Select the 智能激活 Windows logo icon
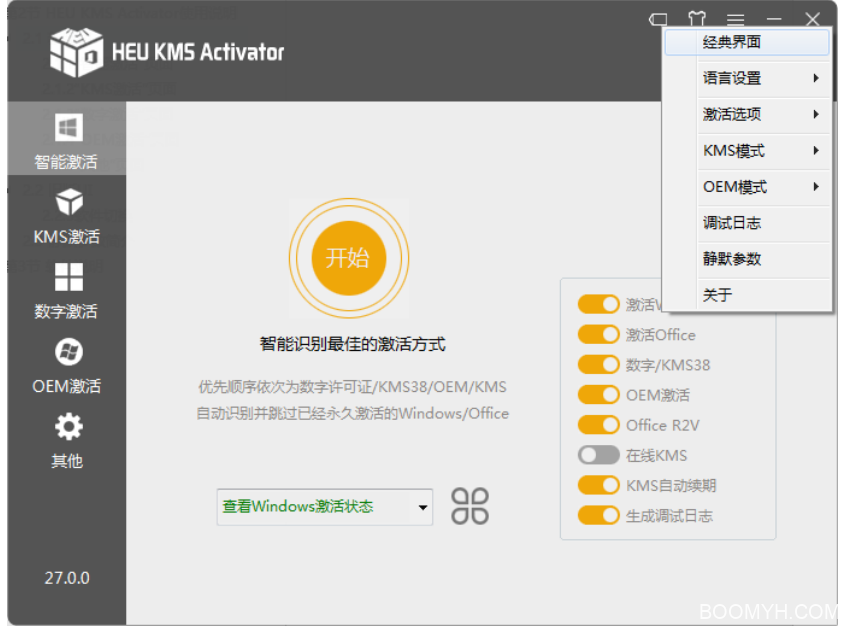 point(68,128)
